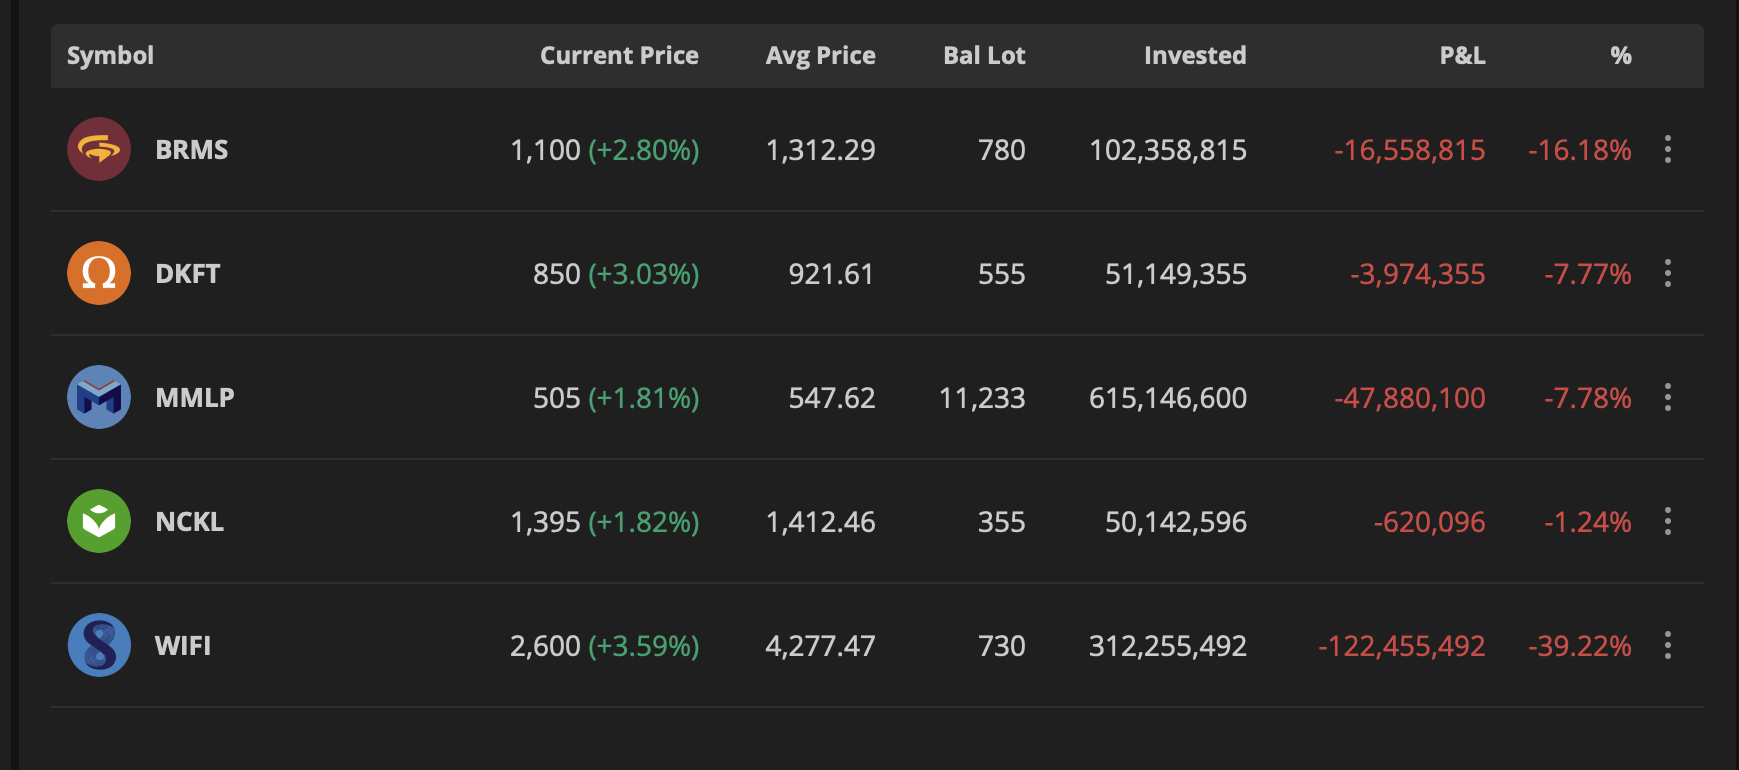The width and height of the screenshot is (1739, 770).
Task: Click the green NCKL logo icon
Action: [x=99, y=521]
